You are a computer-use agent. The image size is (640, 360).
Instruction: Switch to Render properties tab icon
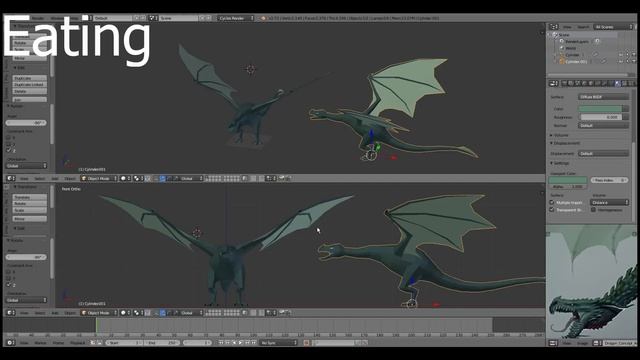click(x=564, y=83)
